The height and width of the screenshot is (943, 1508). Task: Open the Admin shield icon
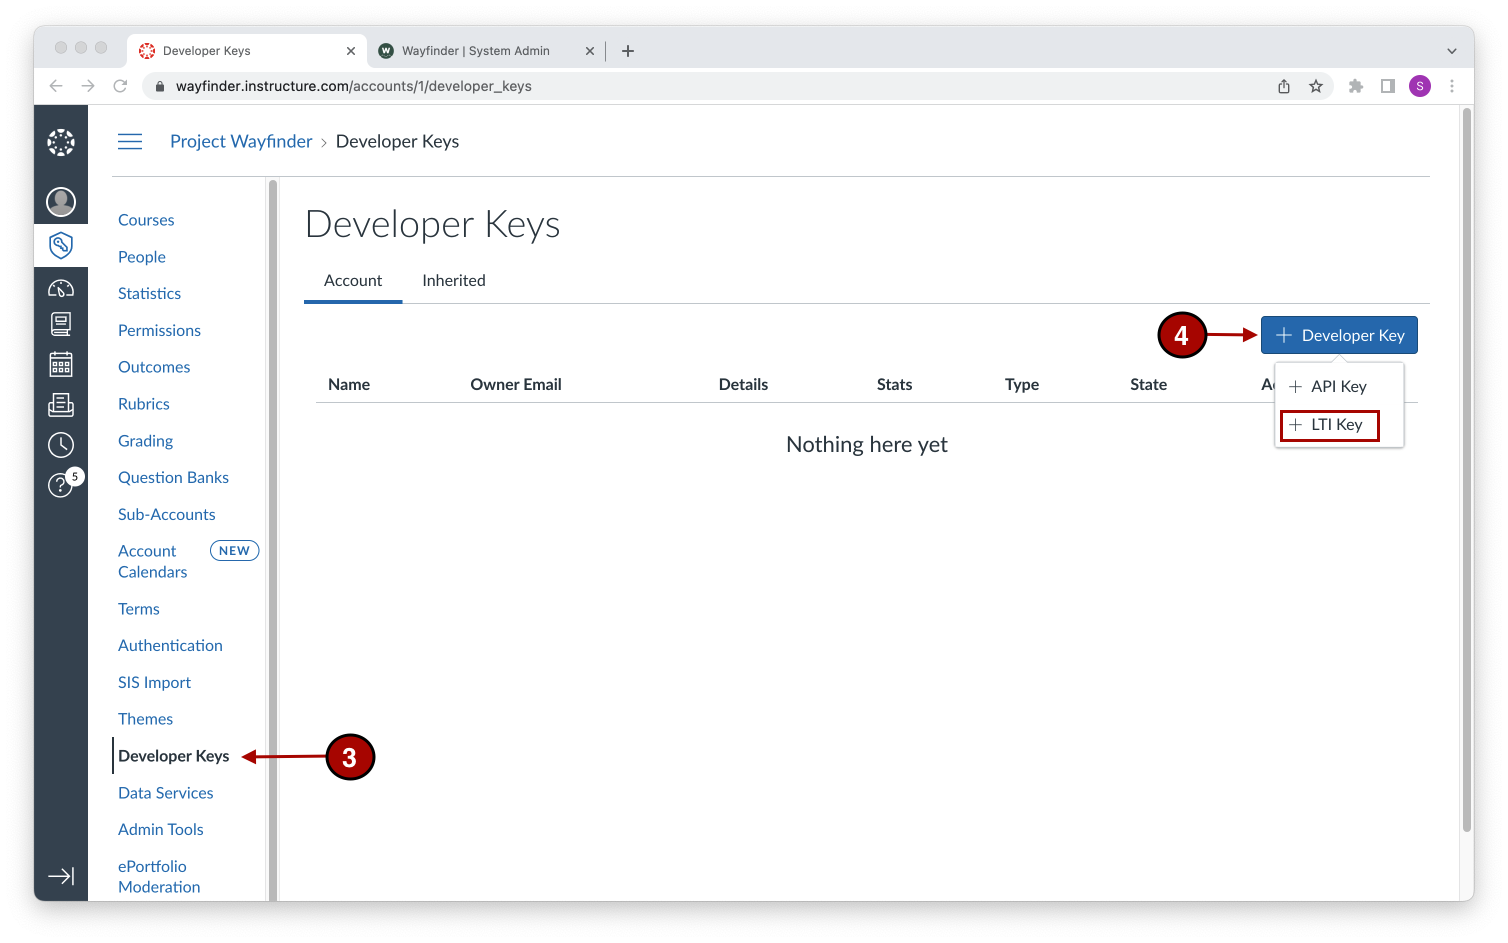[x=61, y=245]
